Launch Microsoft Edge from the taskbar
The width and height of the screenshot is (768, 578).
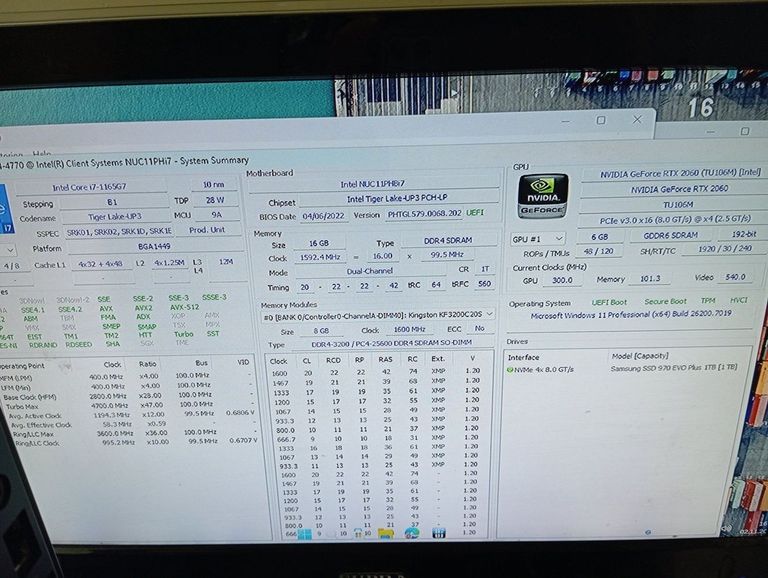click(x=412, y=533)
